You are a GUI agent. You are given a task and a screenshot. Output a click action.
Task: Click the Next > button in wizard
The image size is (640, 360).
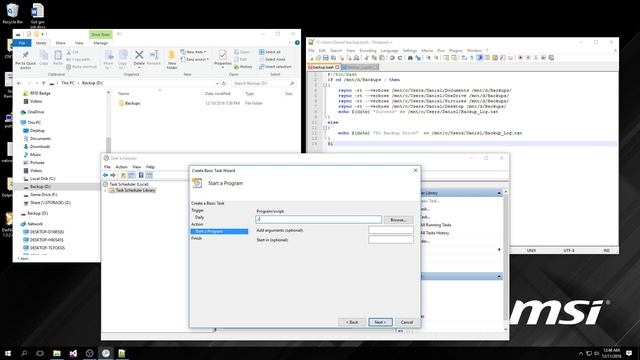click(380, 322)
